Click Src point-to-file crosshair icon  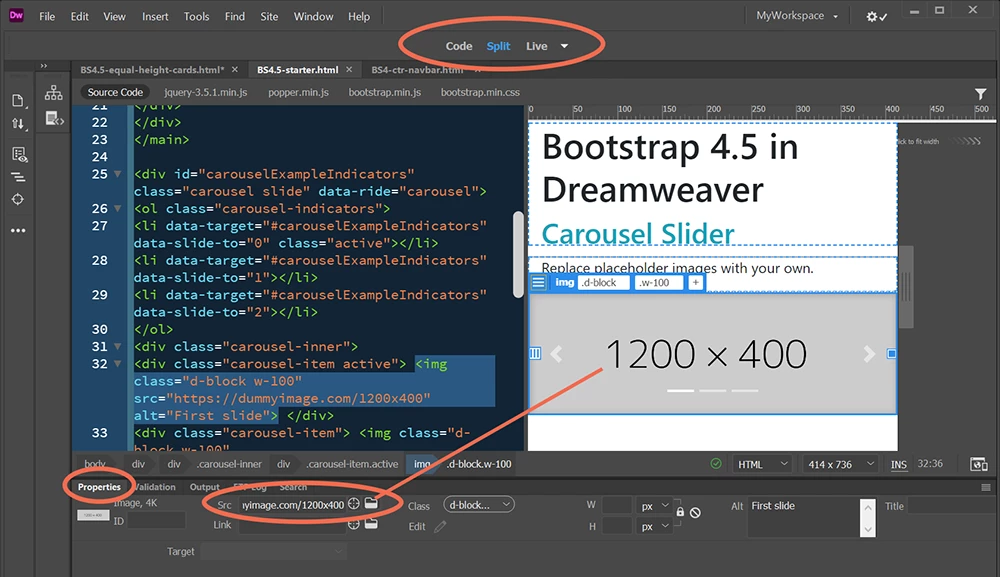(354, 504)
